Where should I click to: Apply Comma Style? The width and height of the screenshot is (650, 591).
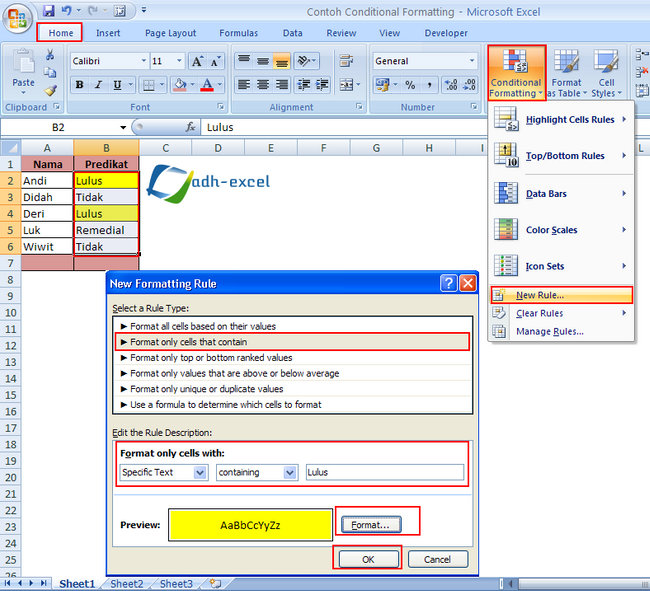(429, 85)
